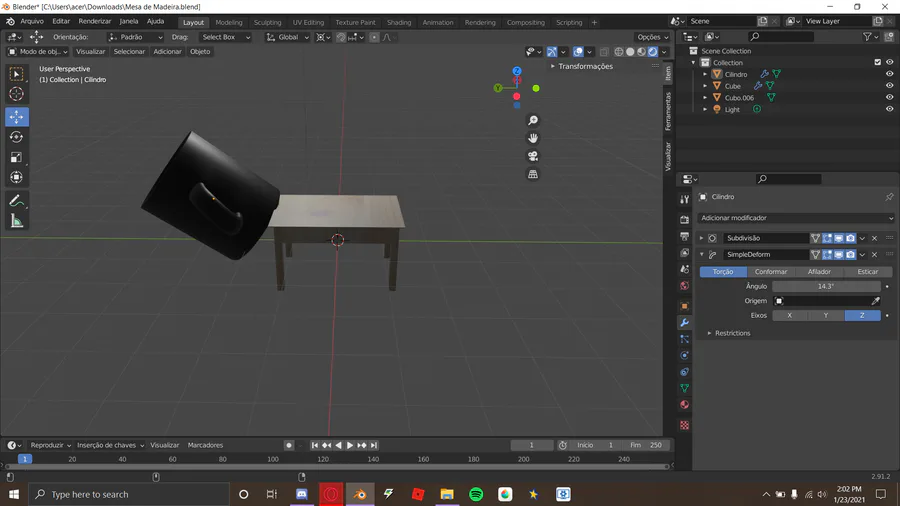
Task: Set deform axis to X
Action: coord(790,316)
